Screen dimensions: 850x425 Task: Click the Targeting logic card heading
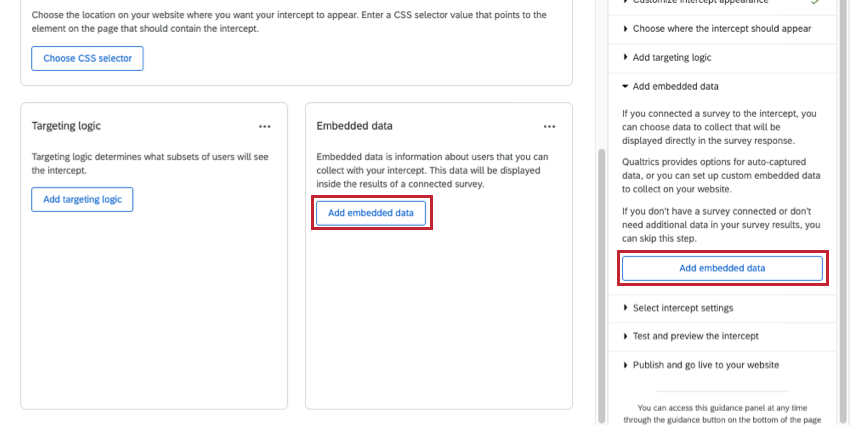(x=67, y=127)
